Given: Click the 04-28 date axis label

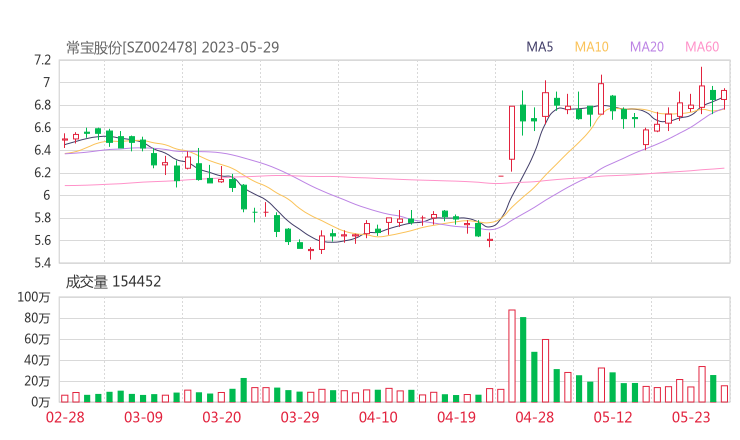Looking at the screenshot, I should pos(535,417).
